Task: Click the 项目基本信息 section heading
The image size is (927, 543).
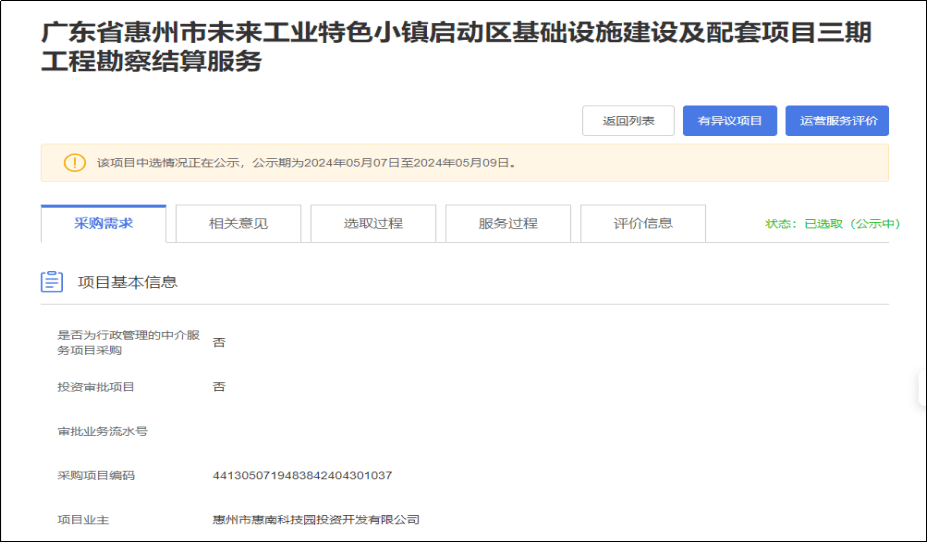Action: [x=128, y=282]
